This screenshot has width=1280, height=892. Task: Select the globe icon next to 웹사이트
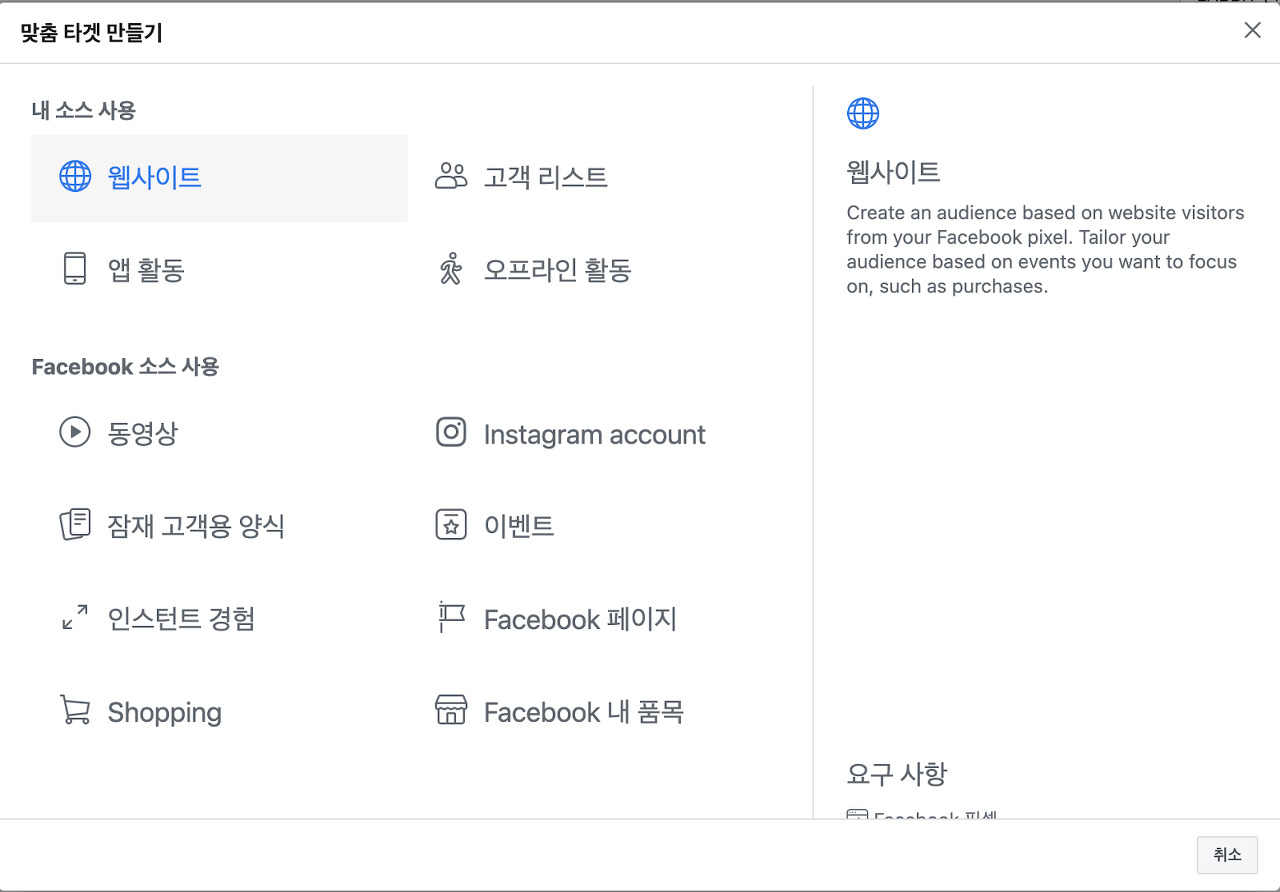pos(75,177)
